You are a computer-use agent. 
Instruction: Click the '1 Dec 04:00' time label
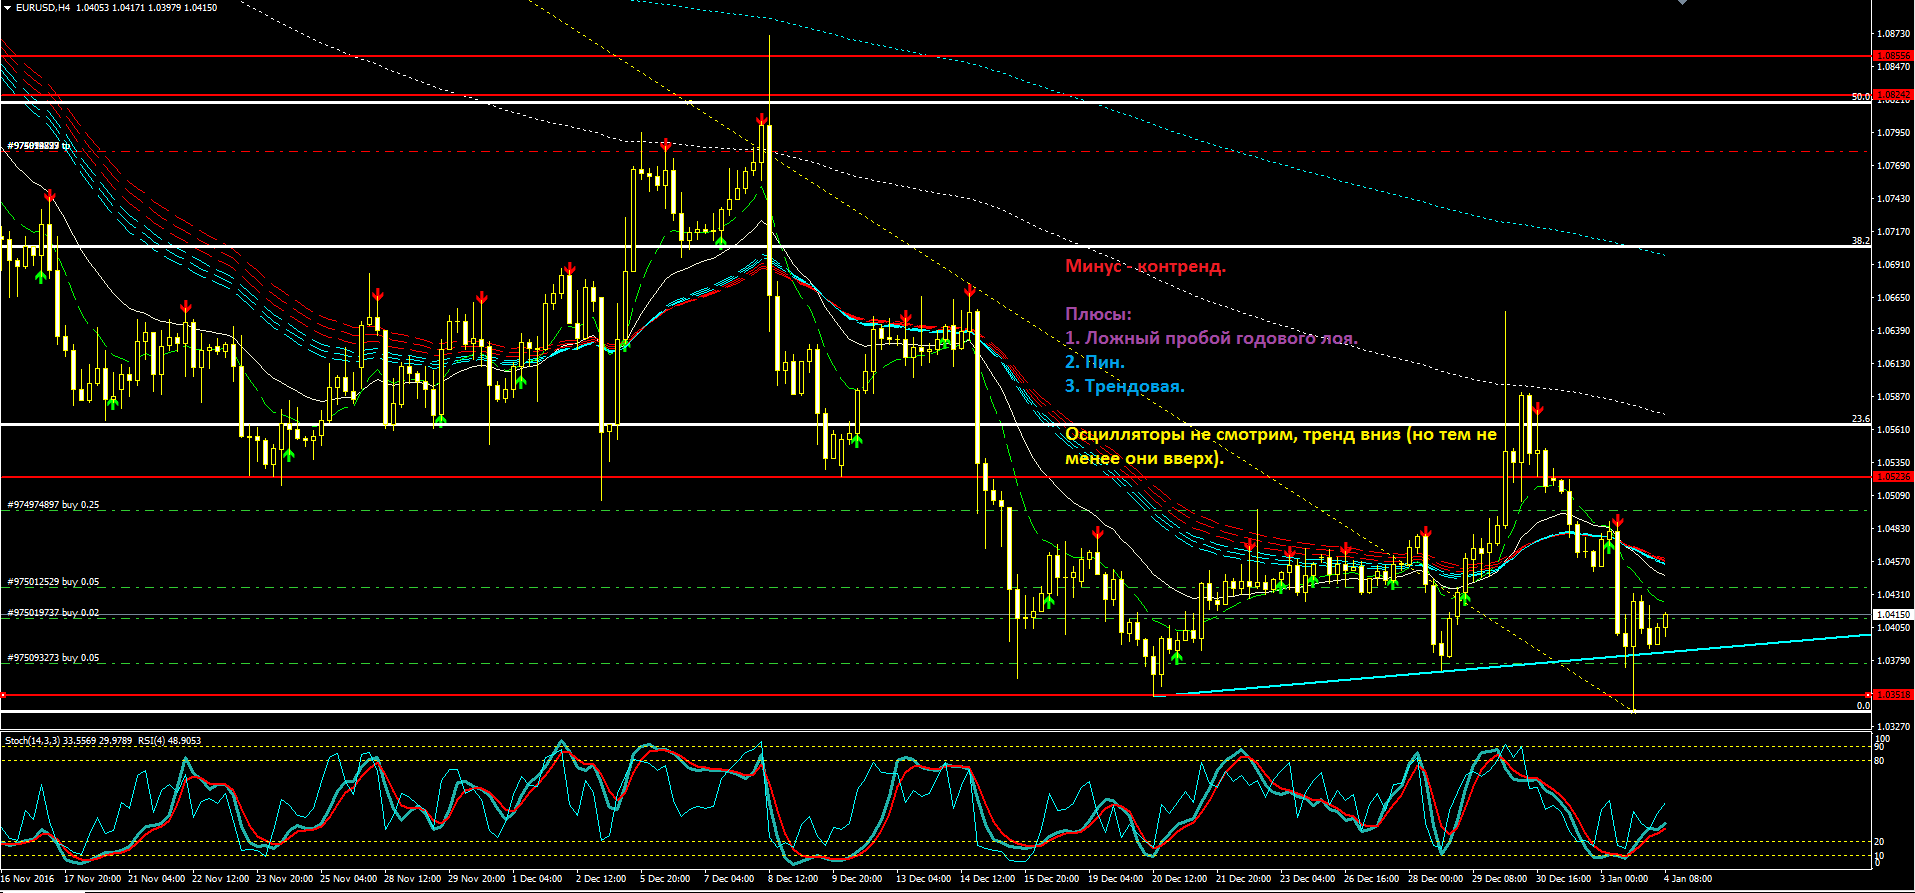tap(537, 879)
